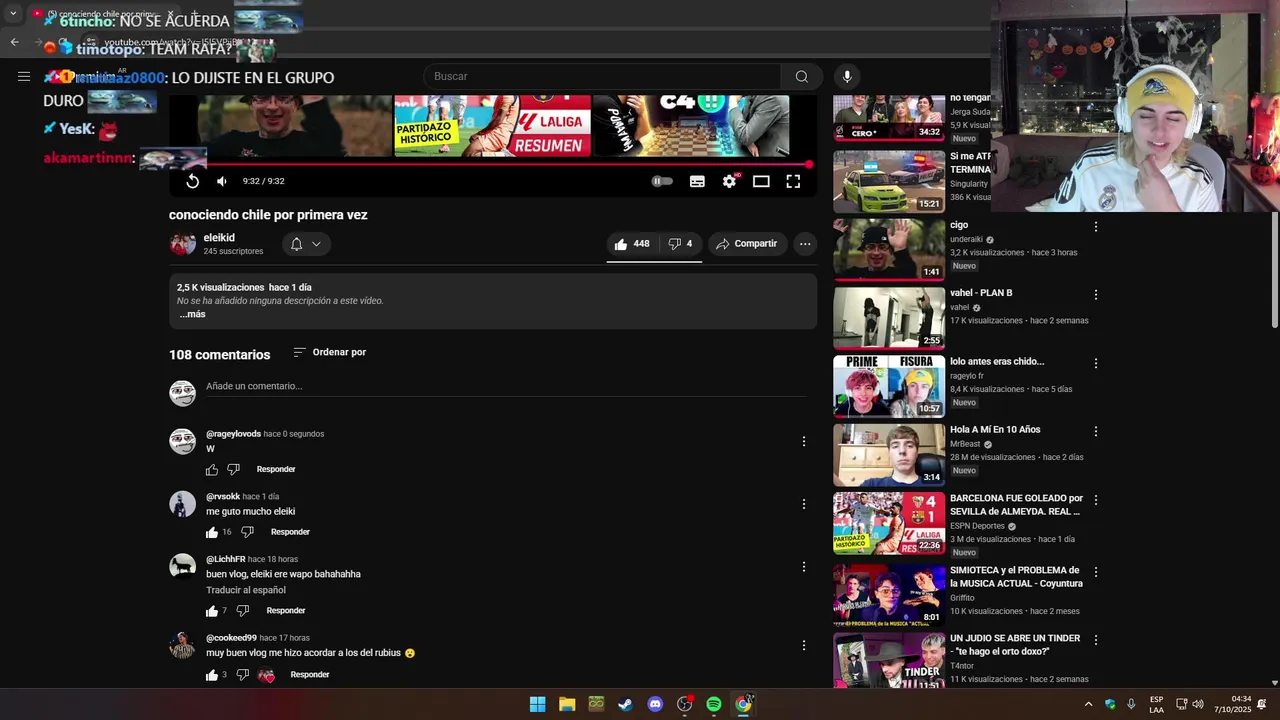Enter fullscreen with the fullscreen icon
Viewport: 1280px width, 720px height.
[x=793, y=181]
